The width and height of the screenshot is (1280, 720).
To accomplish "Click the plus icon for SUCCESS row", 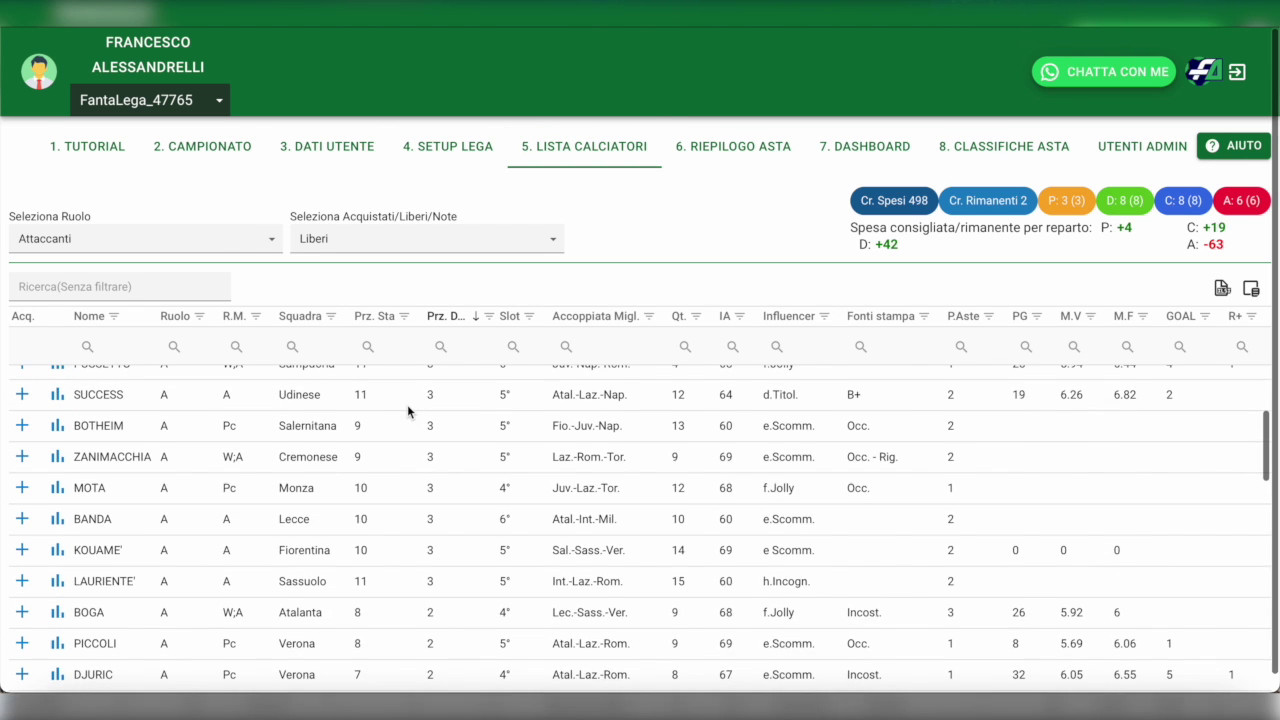I will pos(22,394).
